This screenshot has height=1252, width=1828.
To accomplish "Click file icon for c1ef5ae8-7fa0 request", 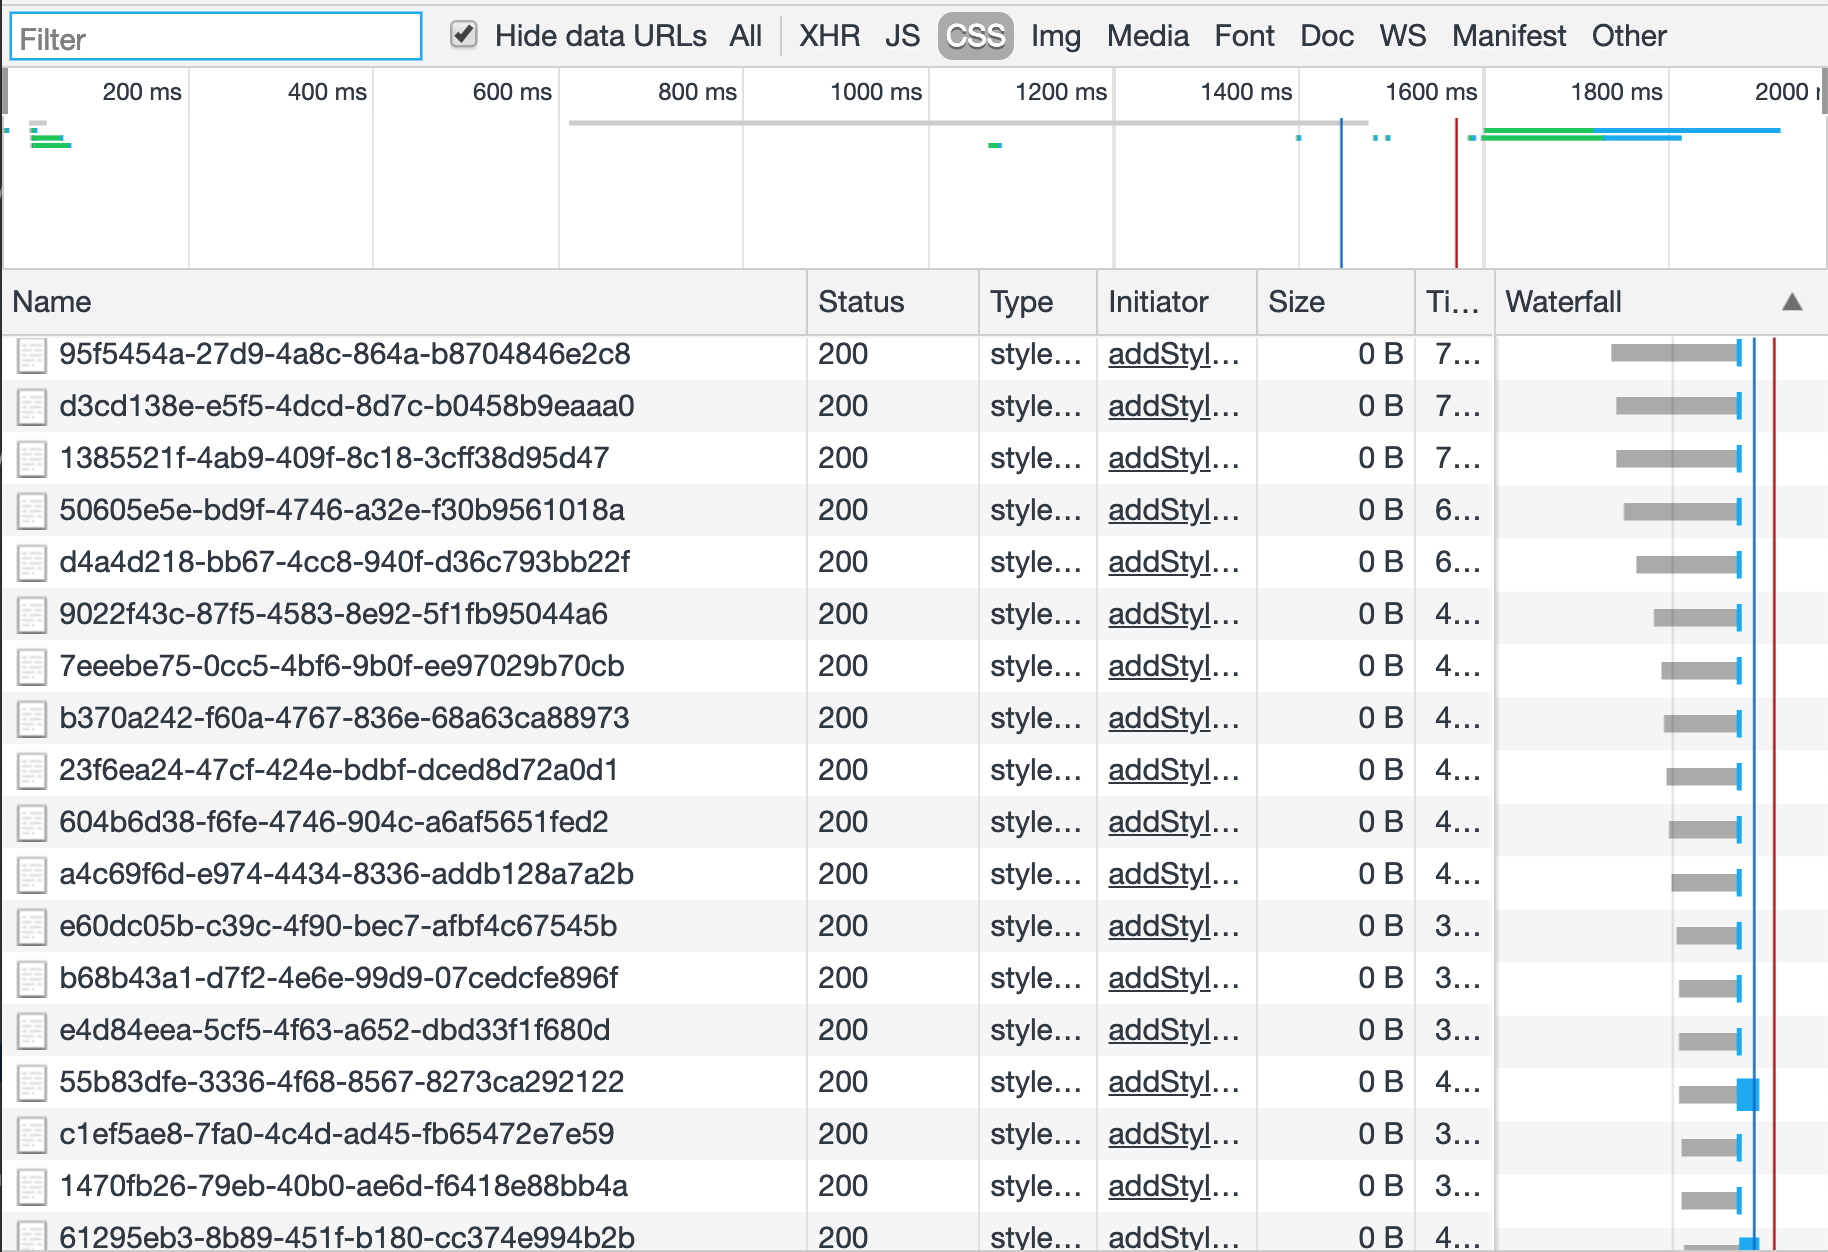I will (32, 1135).
